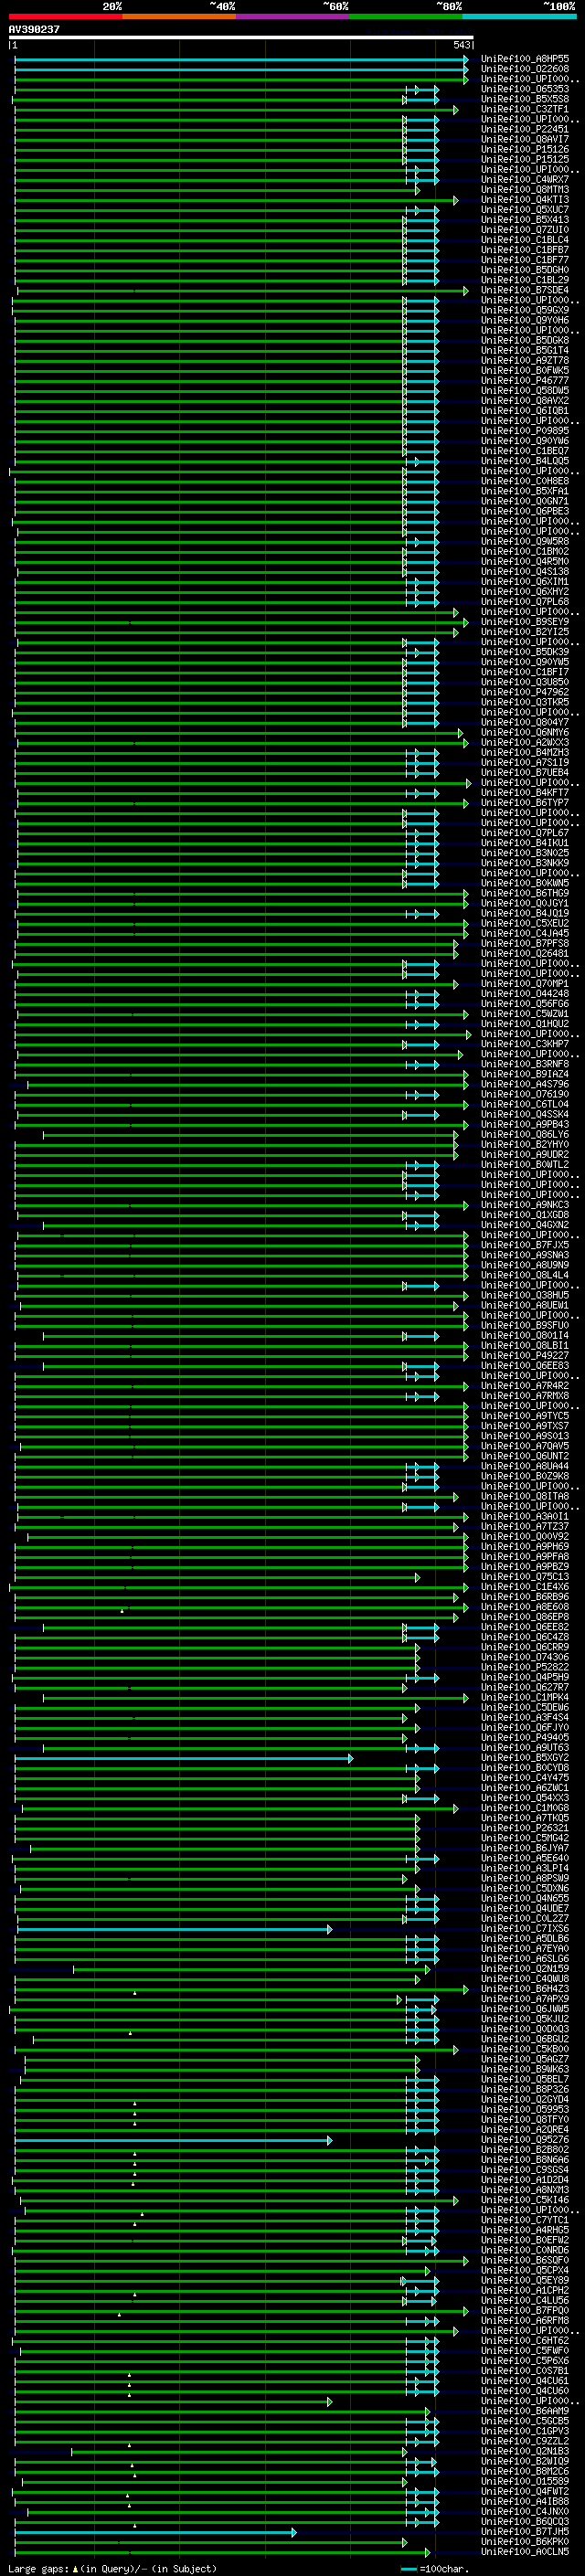The image size is (585, 2576).
Task: Open last hit UniRef100_A0CLN5
Action: (525, 2551)
